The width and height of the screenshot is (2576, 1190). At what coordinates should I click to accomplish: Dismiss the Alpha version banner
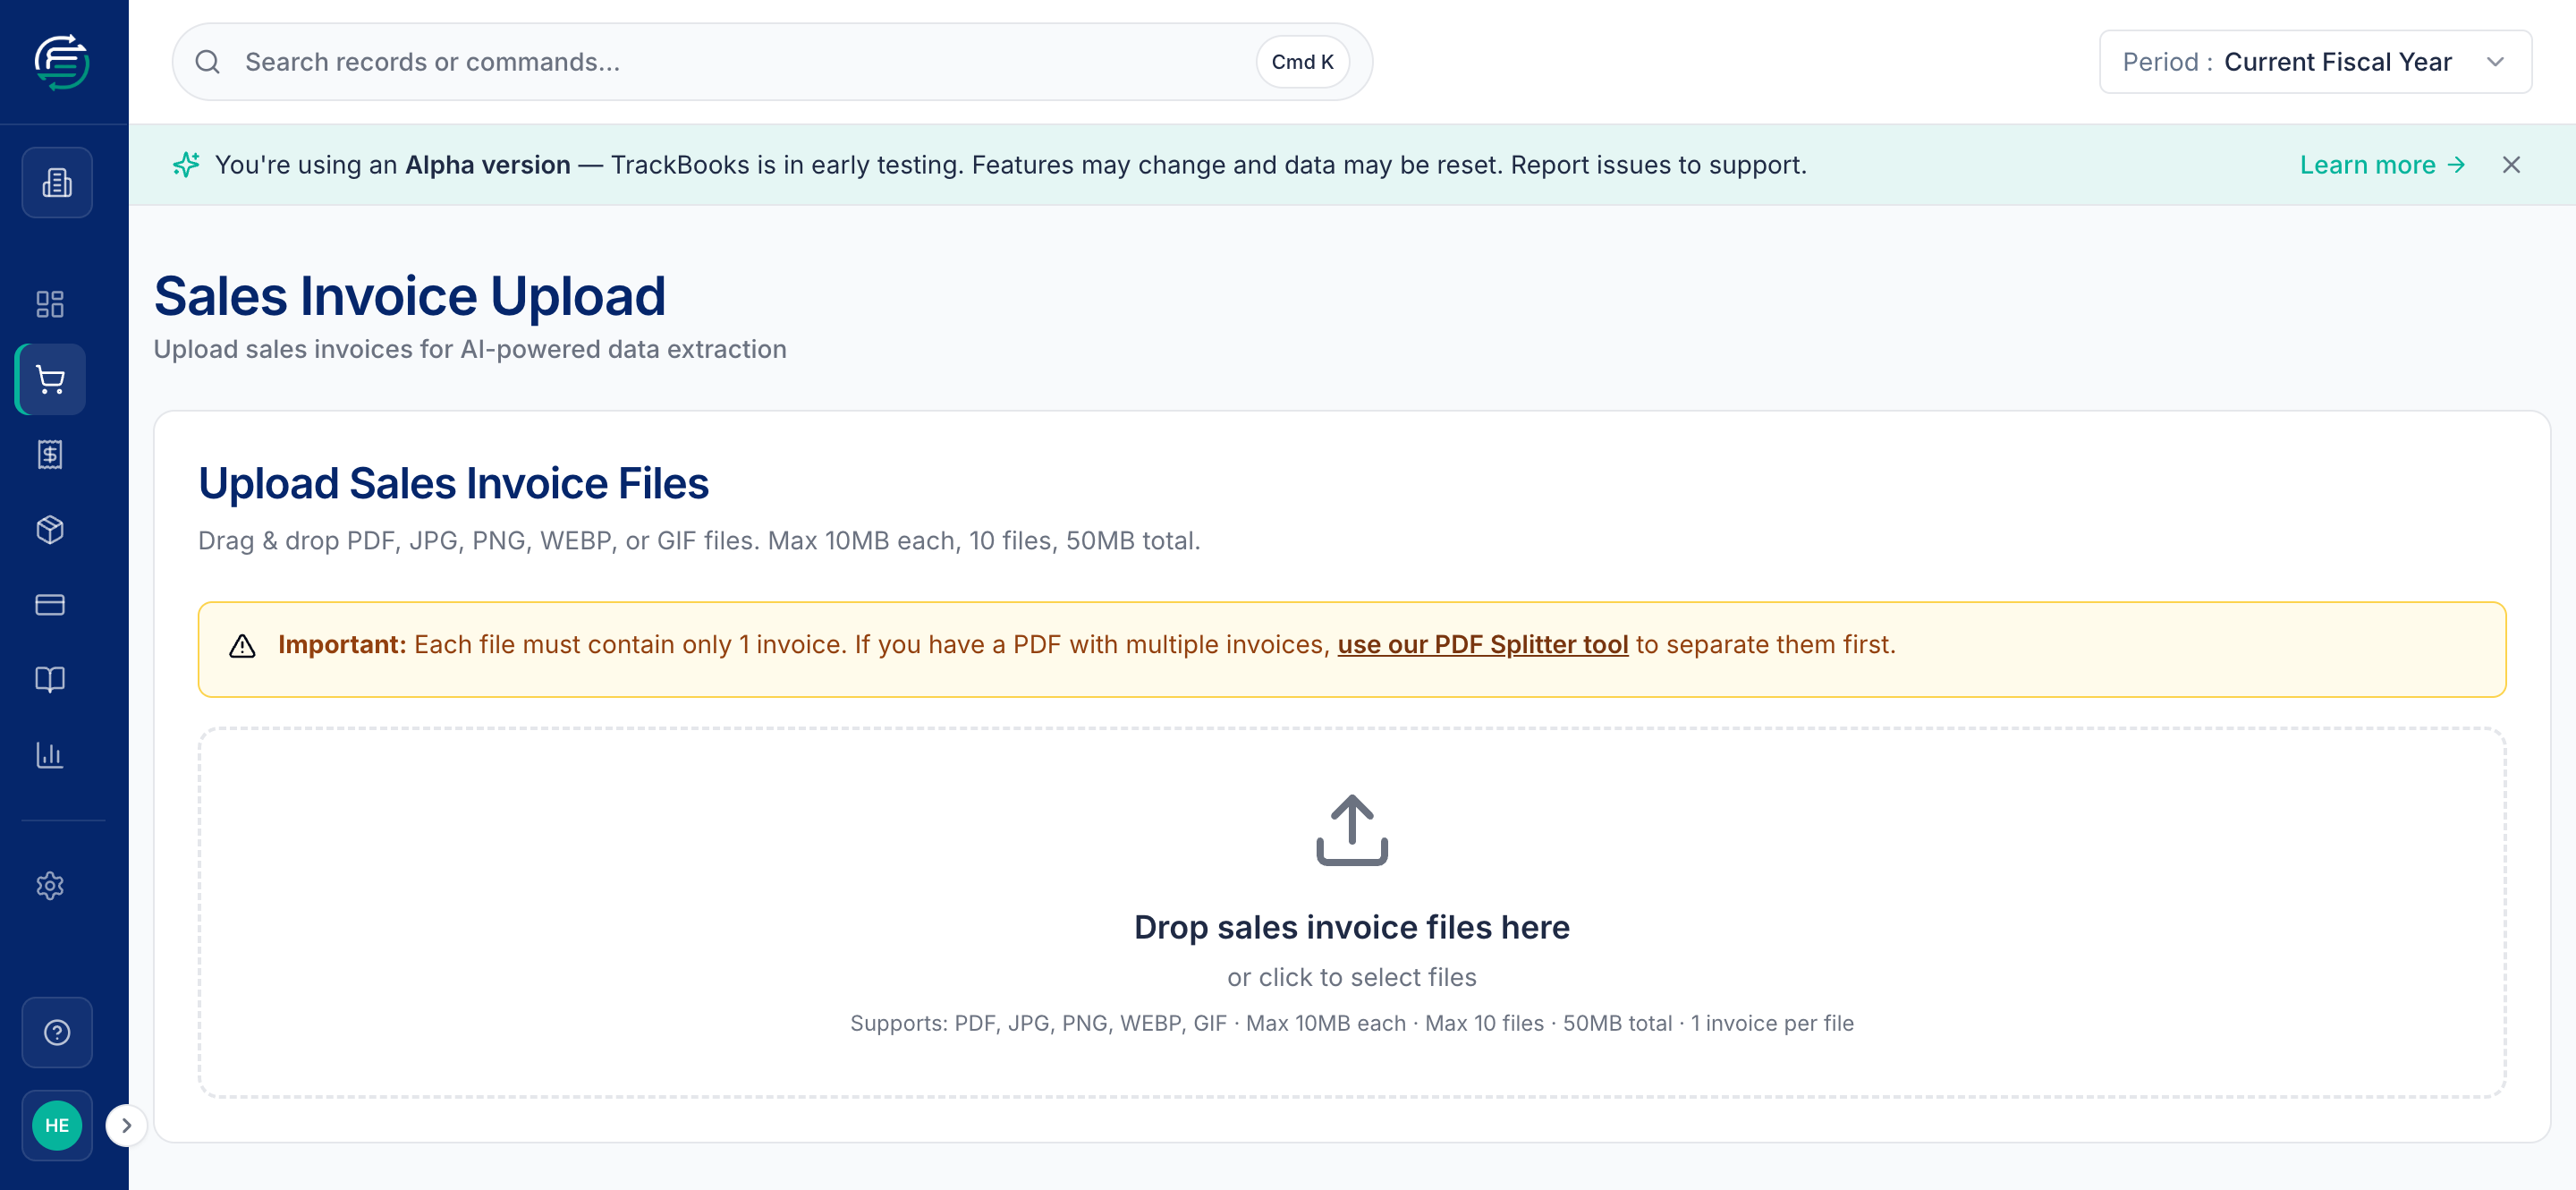[2511, 165]
